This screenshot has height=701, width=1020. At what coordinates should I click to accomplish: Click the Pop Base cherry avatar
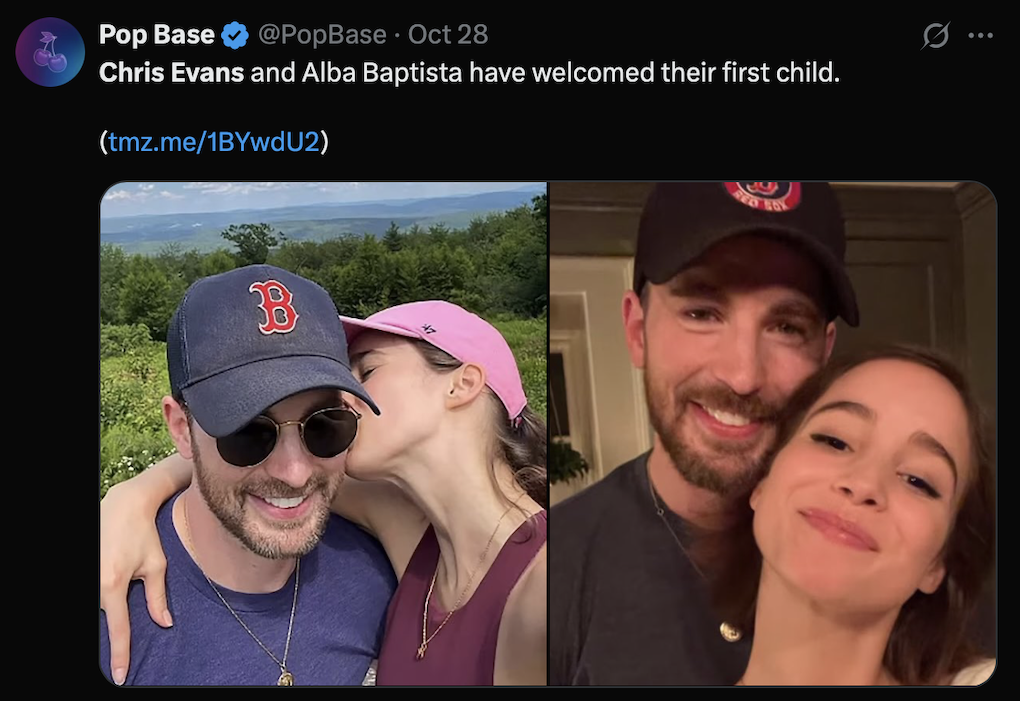coord(50,52)
